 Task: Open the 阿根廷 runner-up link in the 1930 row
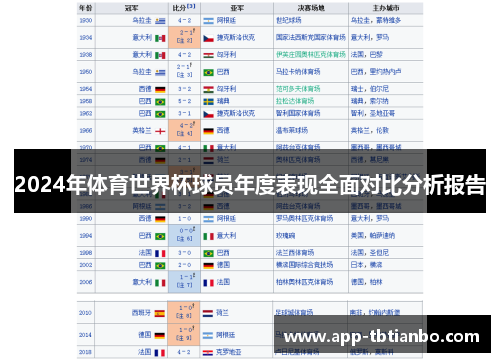(226, 21)
